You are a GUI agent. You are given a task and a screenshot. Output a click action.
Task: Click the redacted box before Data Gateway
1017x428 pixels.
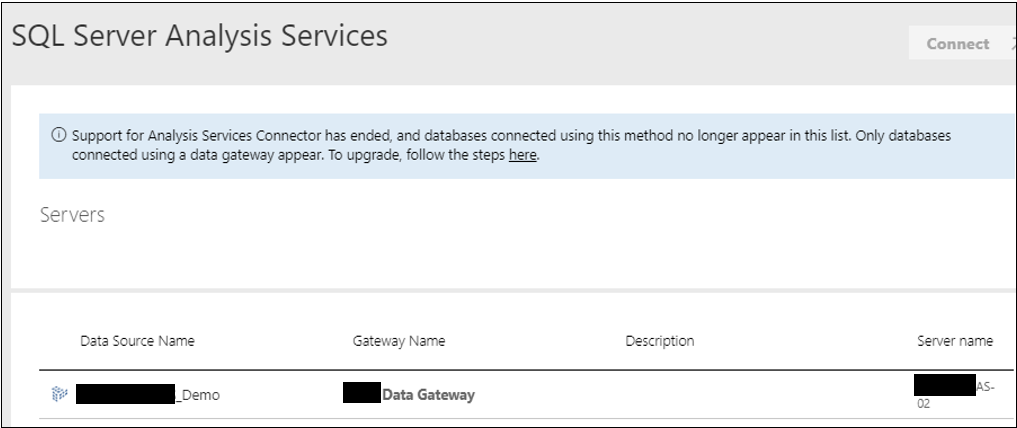[362, 393]
